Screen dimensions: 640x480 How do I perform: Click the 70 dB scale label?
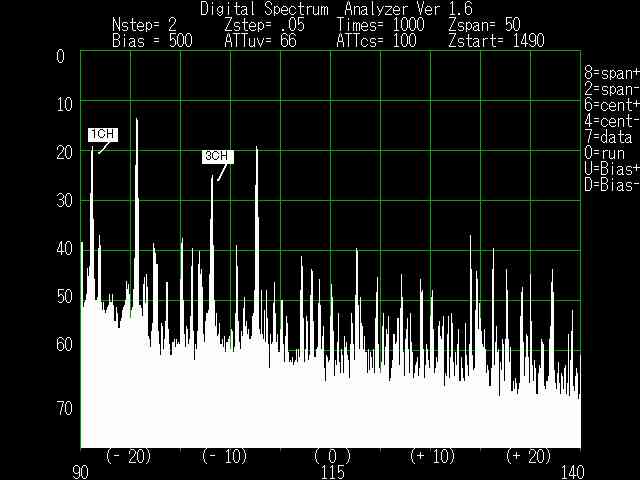pyautogui.click(x=64, y=408)
